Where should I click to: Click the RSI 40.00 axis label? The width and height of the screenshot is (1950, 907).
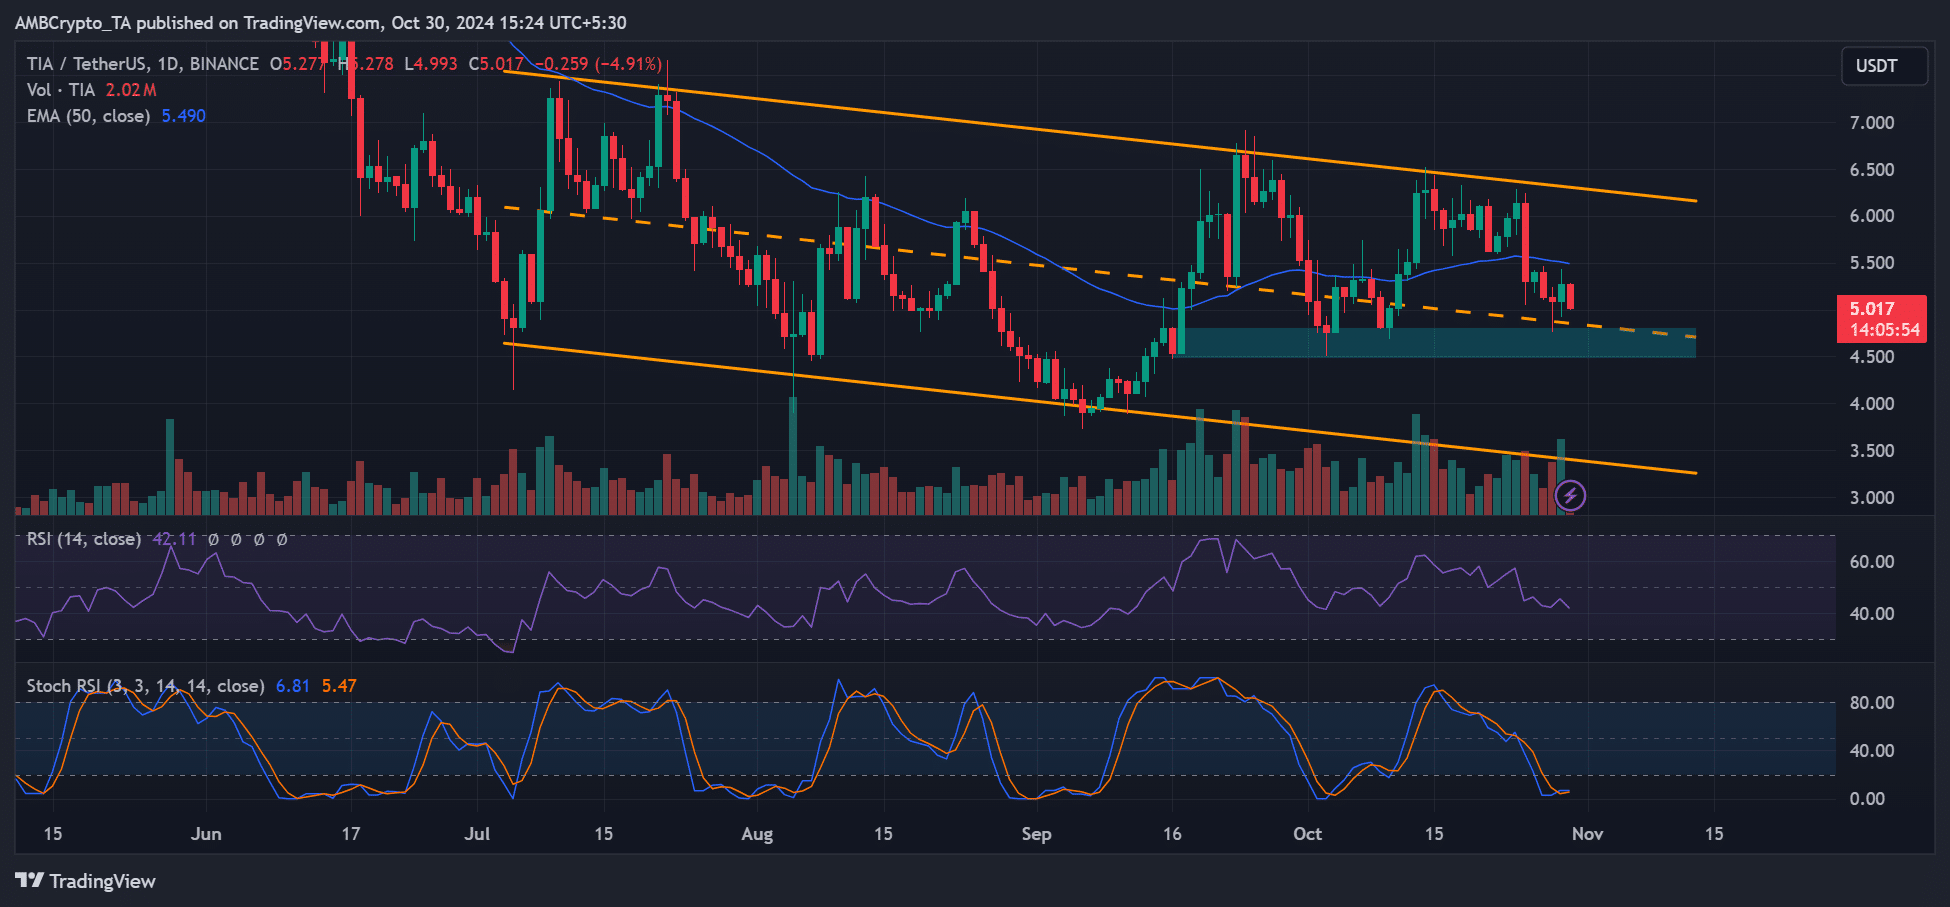[1872, 614]
